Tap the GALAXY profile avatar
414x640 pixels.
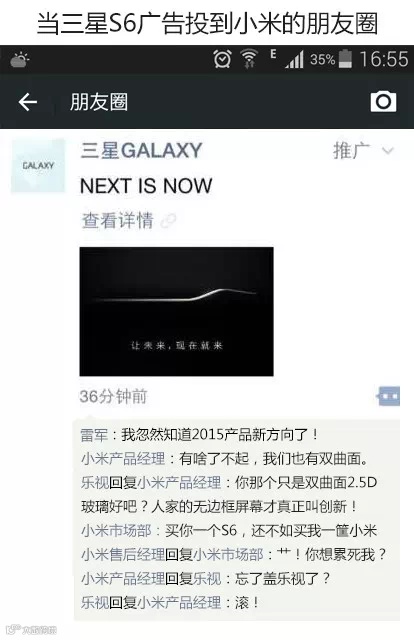tap(38, 165)
